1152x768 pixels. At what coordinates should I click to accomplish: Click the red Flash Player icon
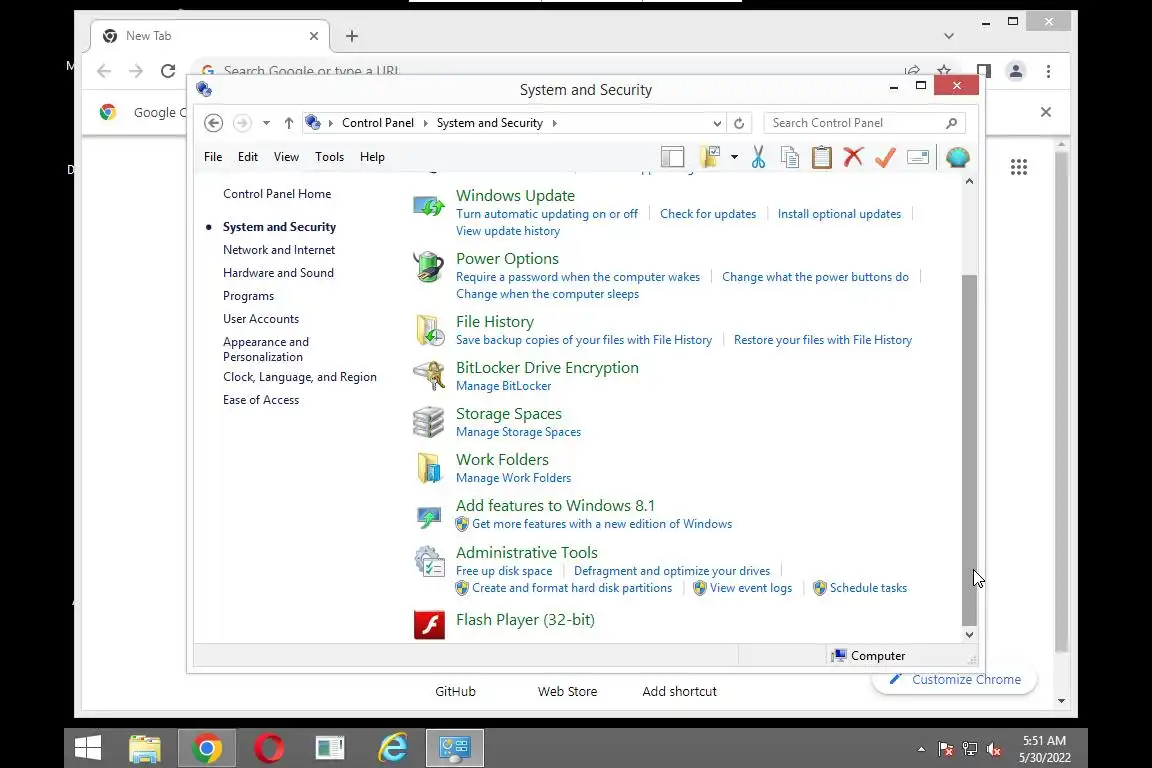pyautogui.click(x=429, y=625)
